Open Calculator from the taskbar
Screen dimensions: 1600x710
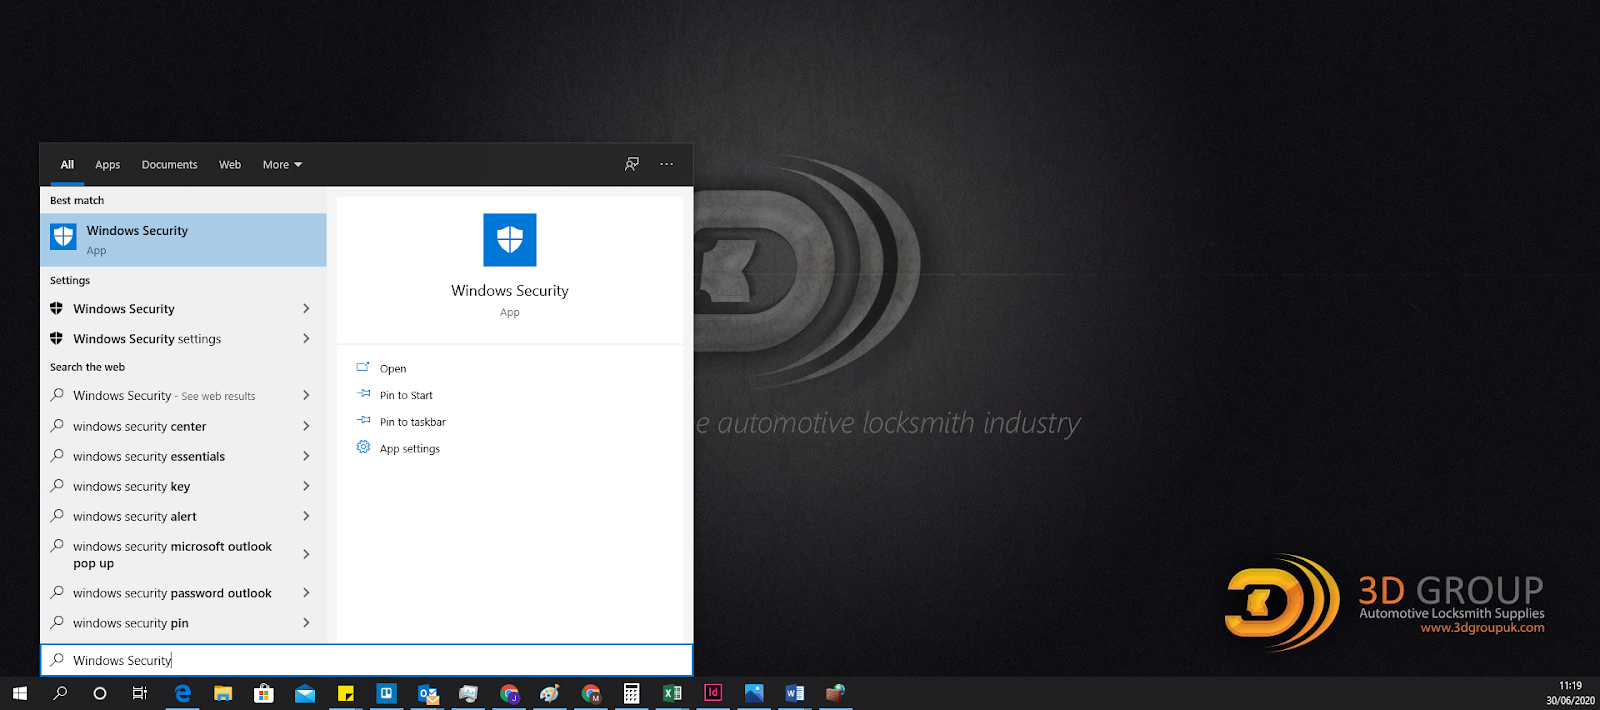tap(631, 693)
